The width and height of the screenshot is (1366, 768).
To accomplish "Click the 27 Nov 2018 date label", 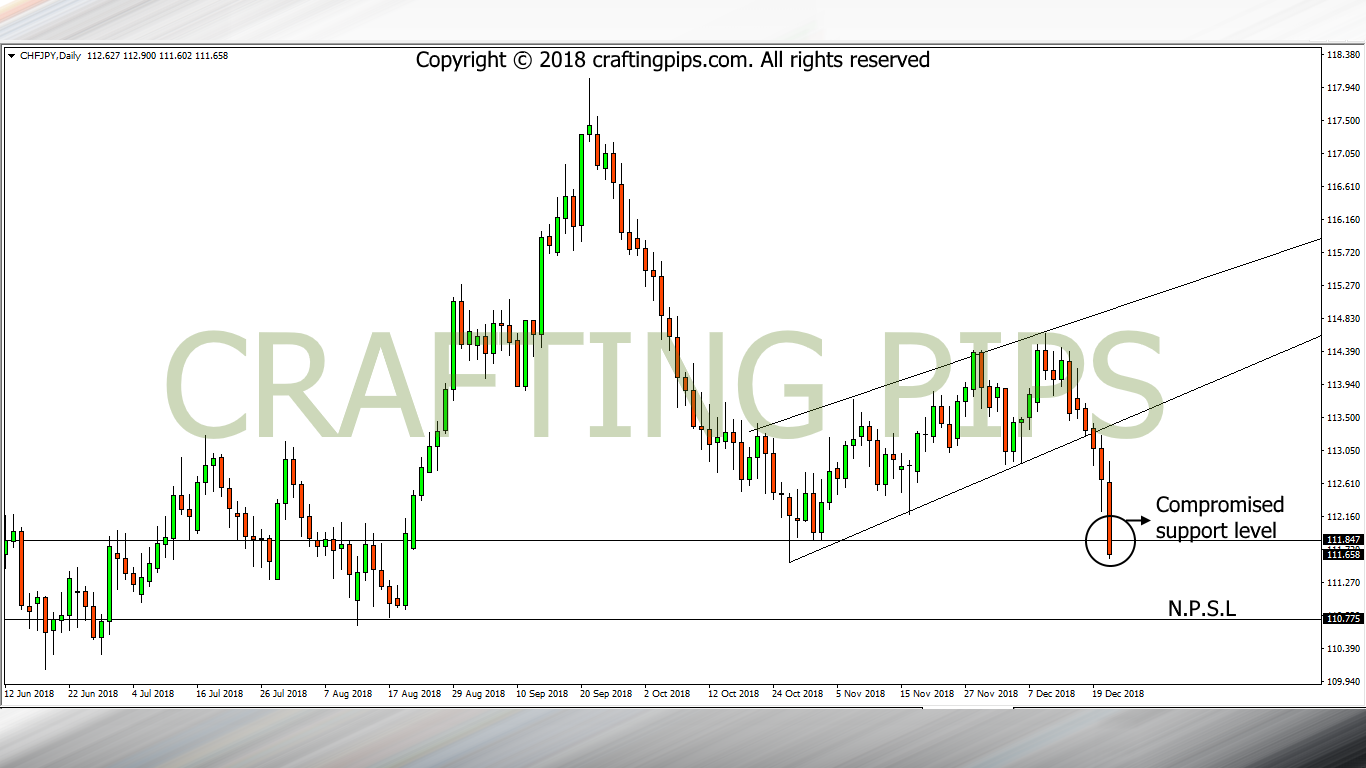I will pos(990,693).
